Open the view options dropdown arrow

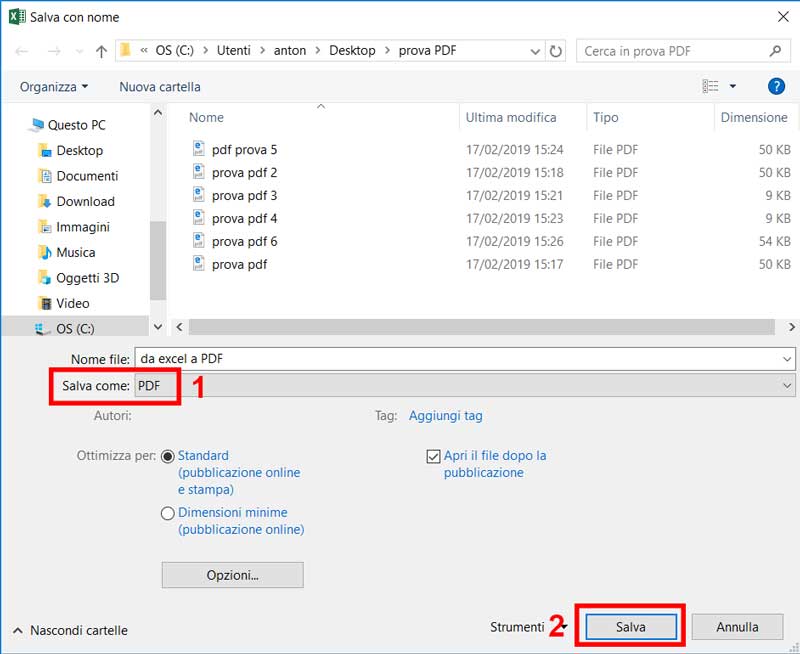(733, 86)
